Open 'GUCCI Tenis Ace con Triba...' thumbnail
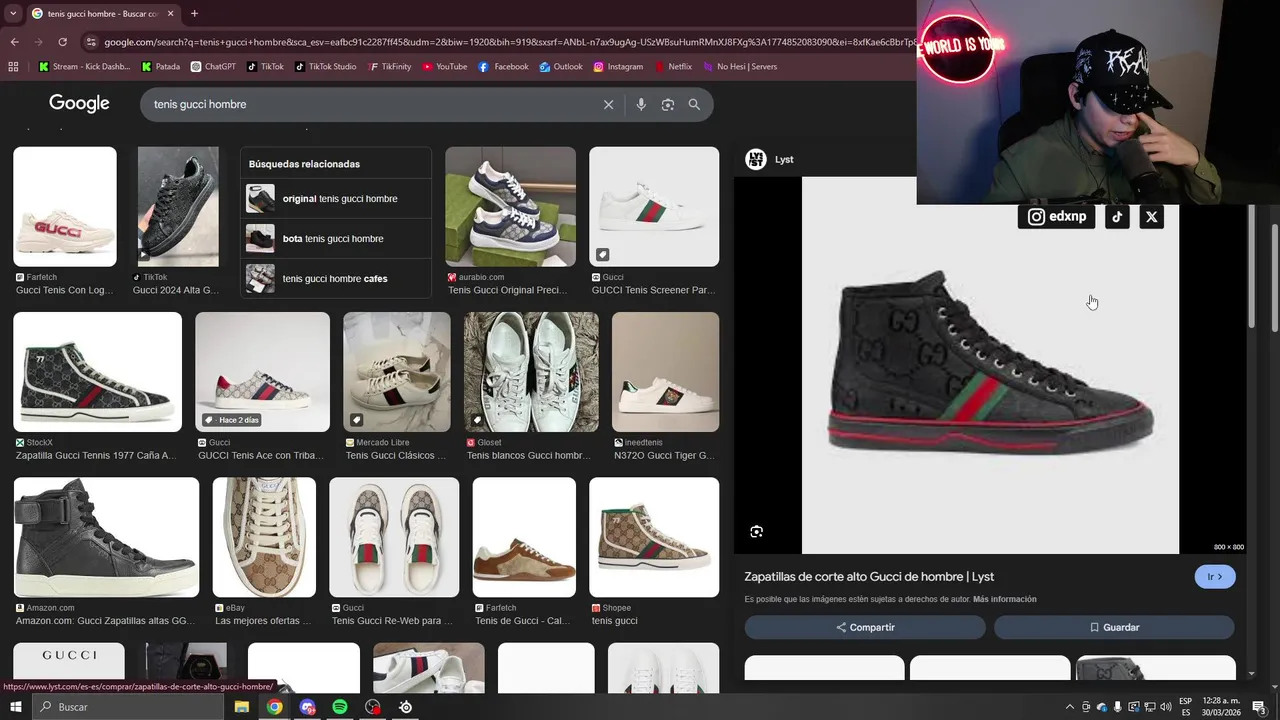This screenshot has height=720, width=1280. click(262, 372)
